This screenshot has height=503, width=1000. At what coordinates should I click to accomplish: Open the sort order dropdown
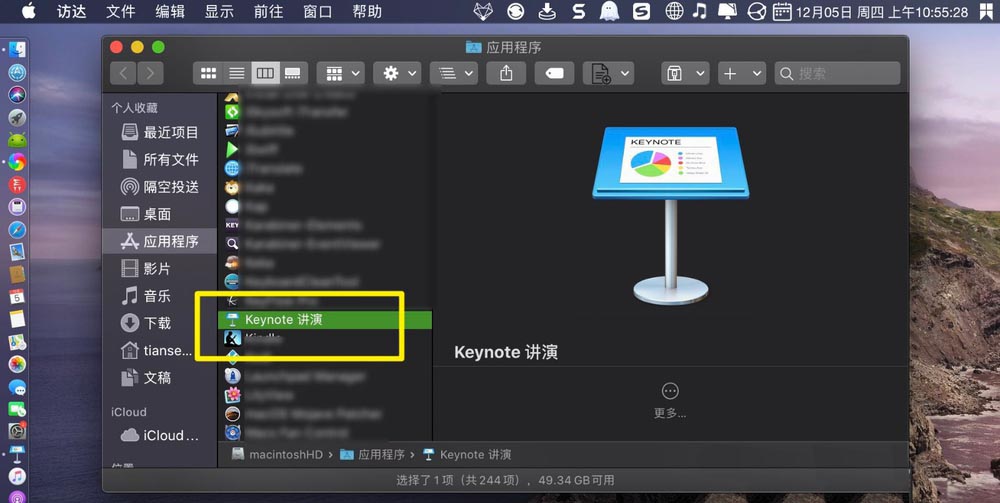pyautogui.click(x=453, y=73)
